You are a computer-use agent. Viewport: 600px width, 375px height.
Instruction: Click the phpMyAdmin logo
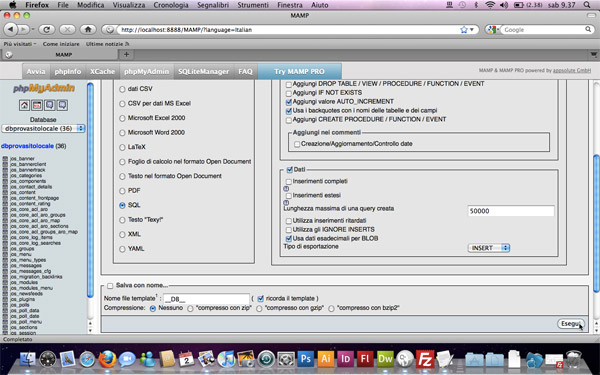point(44,88)
